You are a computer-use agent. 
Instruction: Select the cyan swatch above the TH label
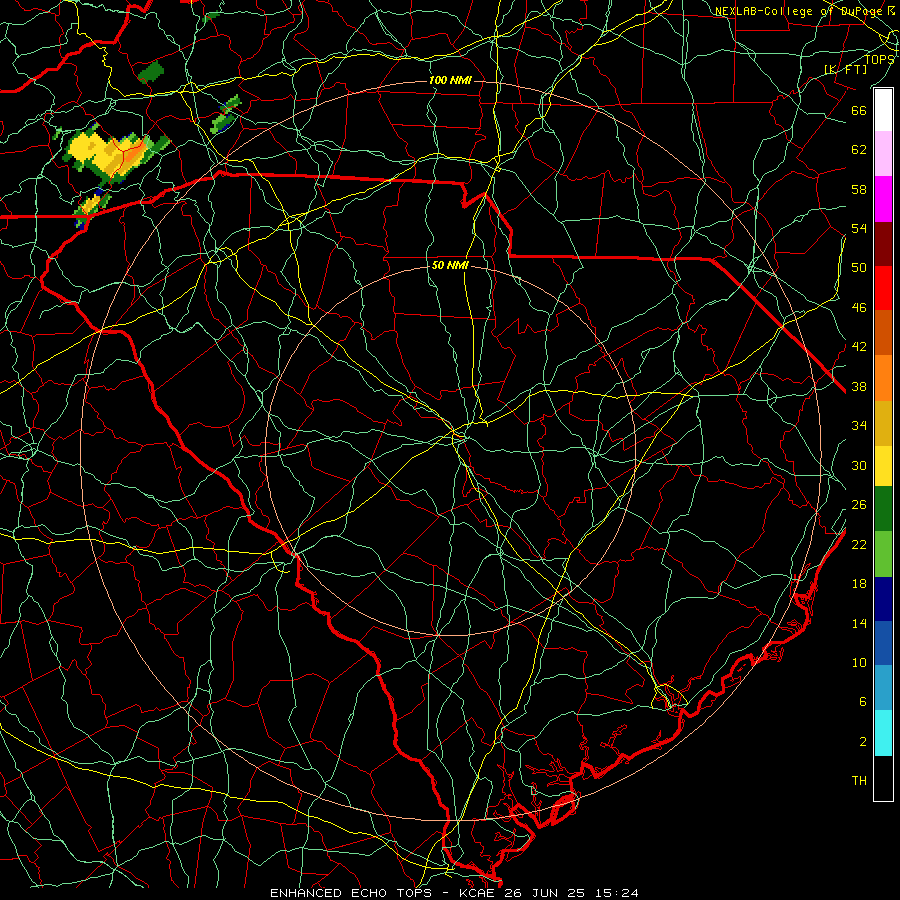(883, 733)
